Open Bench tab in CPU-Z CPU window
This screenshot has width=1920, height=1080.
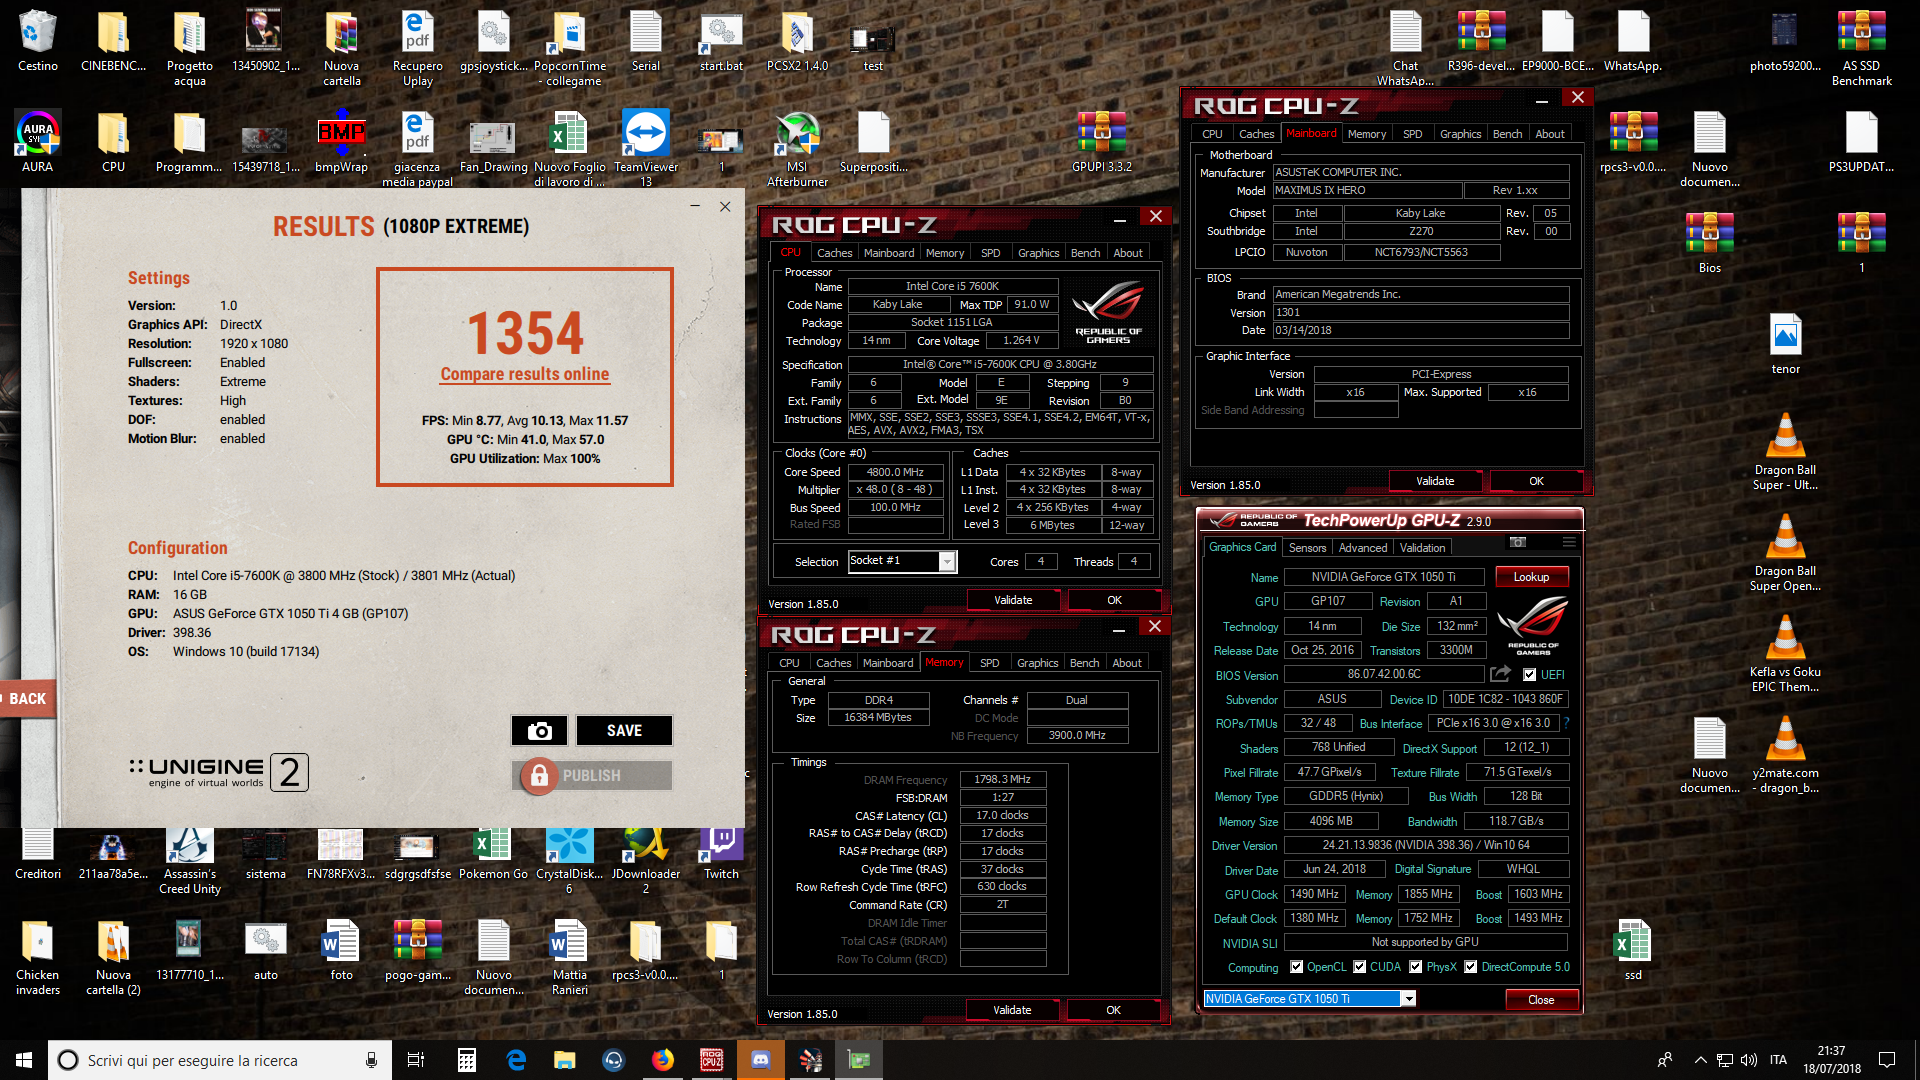(1085, 253)
